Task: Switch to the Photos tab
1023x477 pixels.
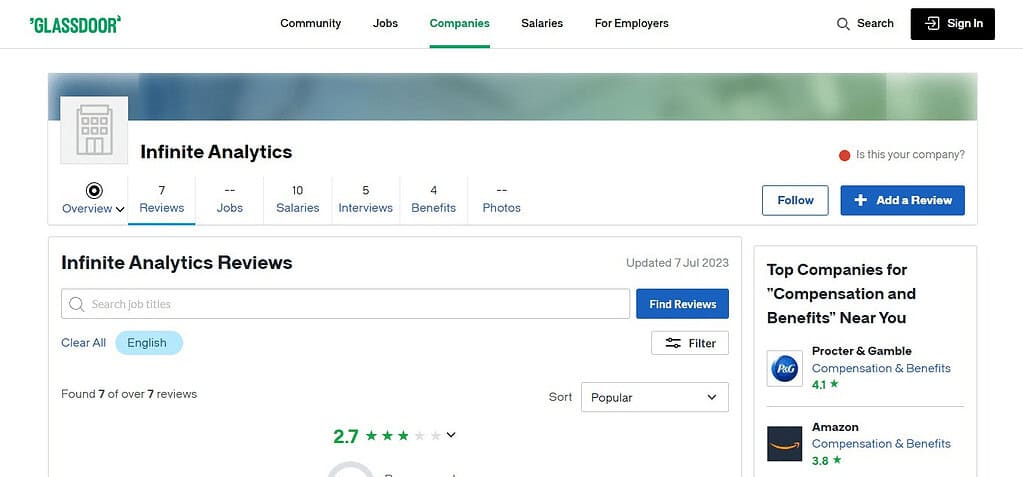Action: point(502,200)
